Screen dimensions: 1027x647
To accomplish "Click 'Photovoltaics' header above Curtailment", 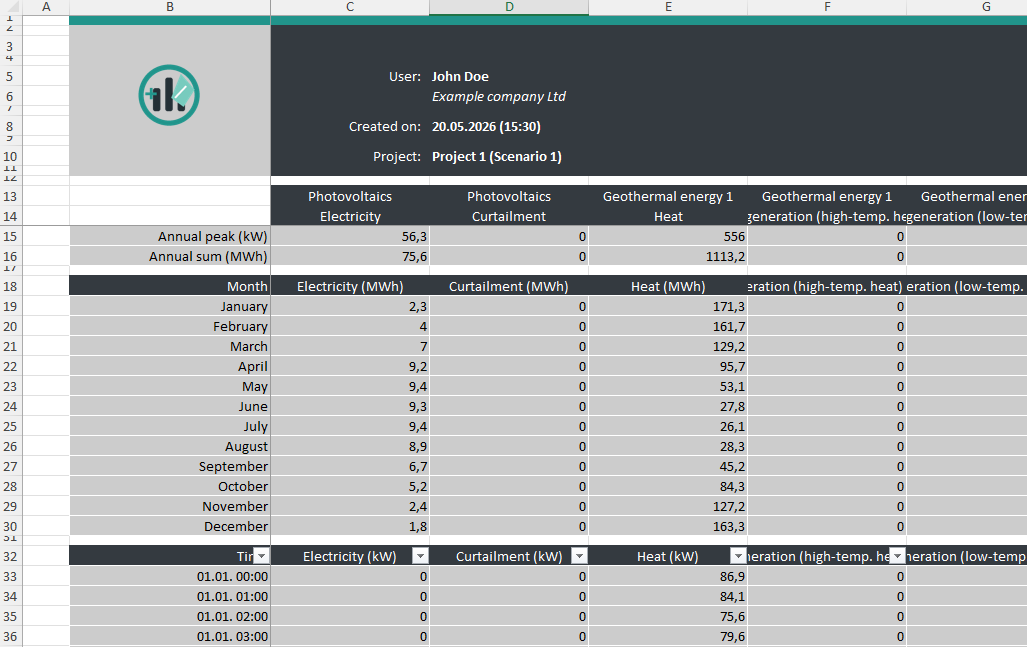I will coord(509,196).
